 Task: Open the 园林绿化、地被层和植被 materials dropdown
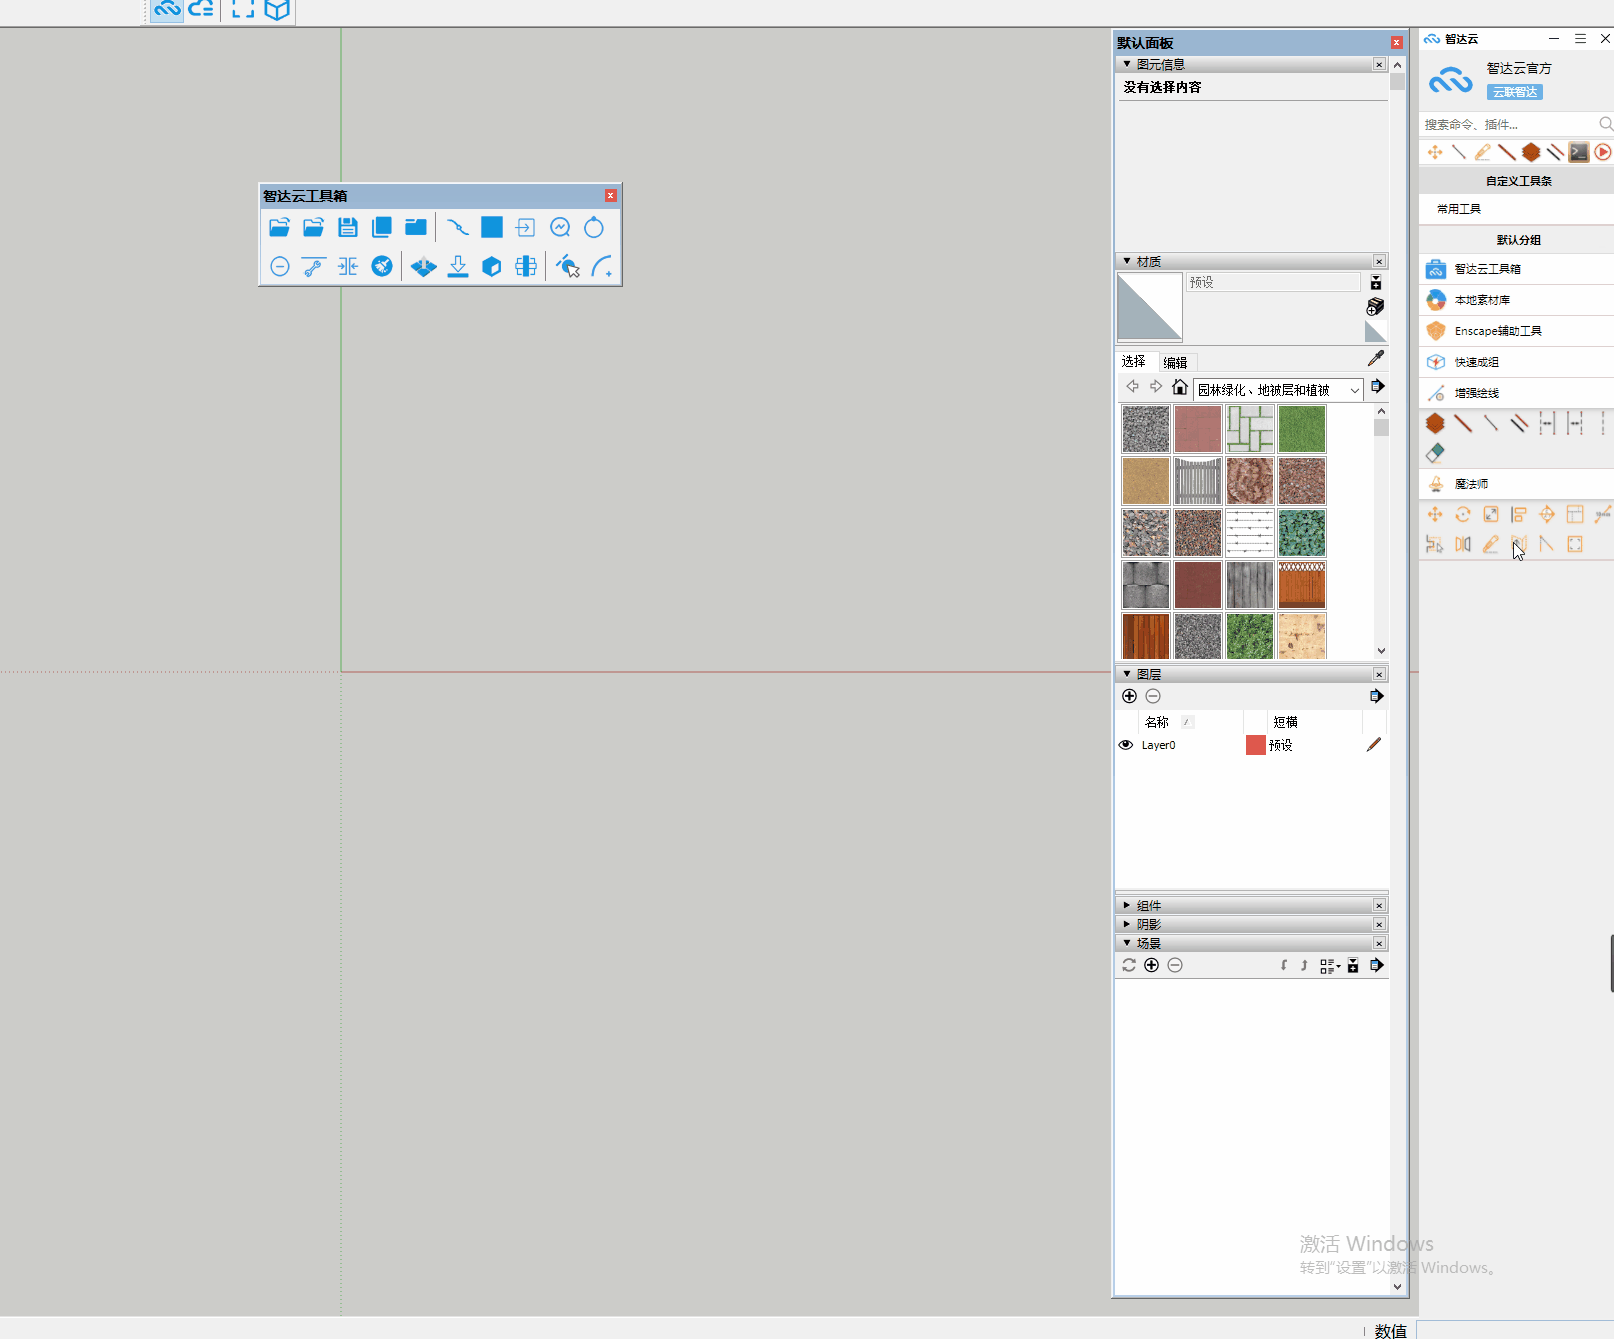(x=1354, y=390)
